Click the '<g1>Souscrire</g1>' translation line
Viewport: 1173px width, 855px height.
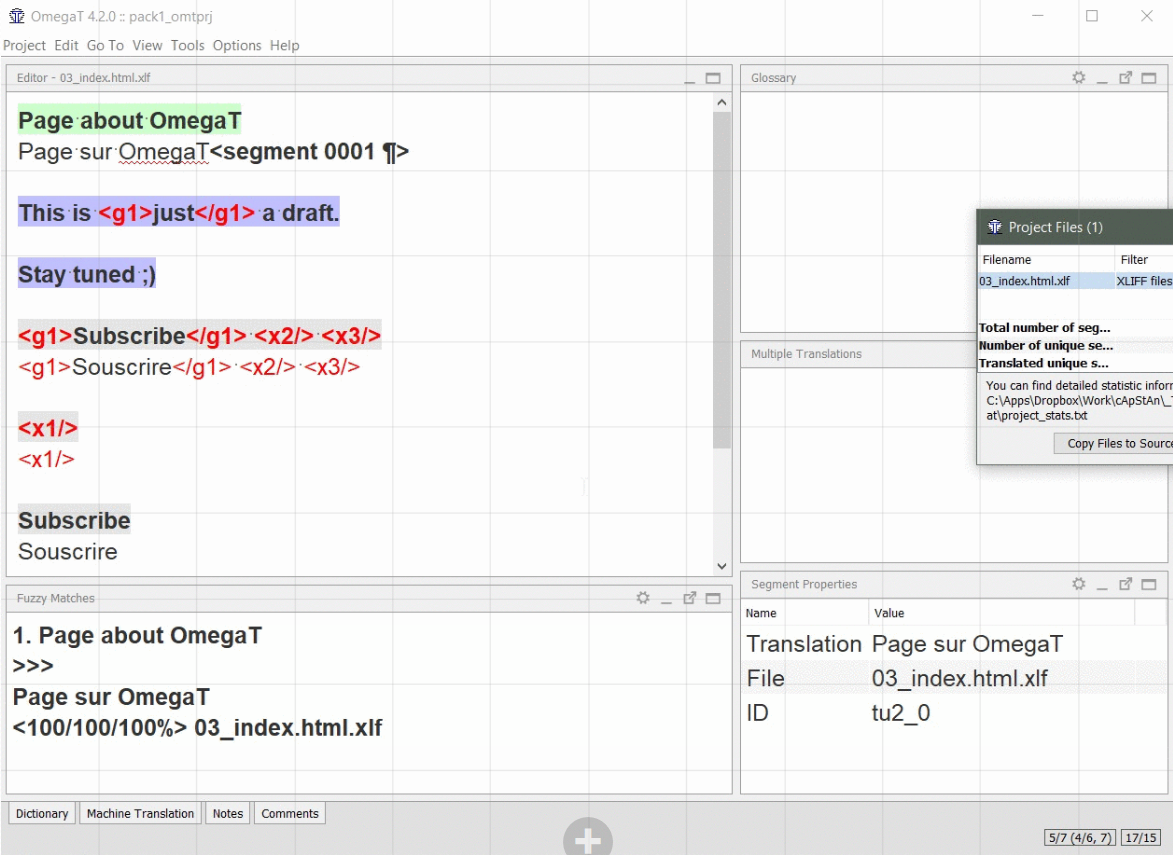[189, 367]
